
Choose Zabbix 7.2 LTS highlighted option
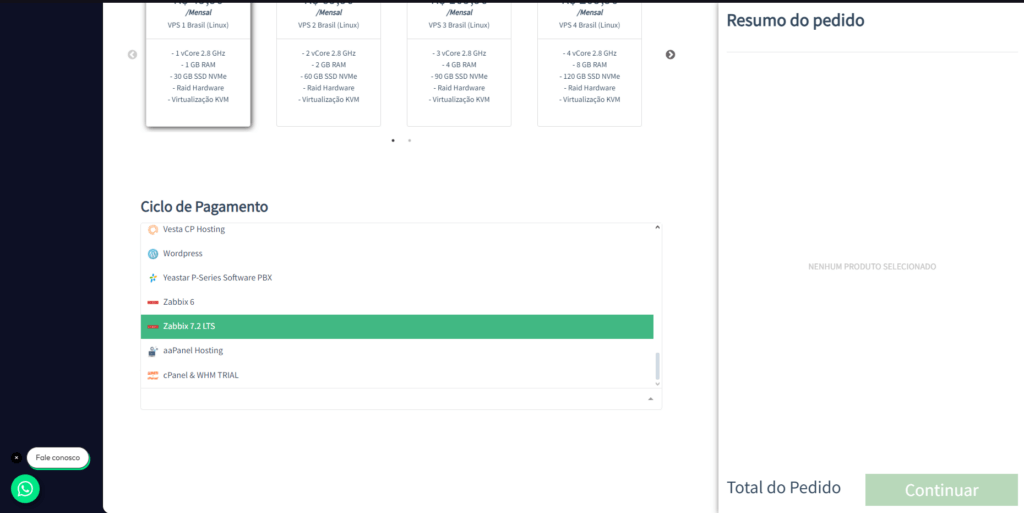point(397,326)
